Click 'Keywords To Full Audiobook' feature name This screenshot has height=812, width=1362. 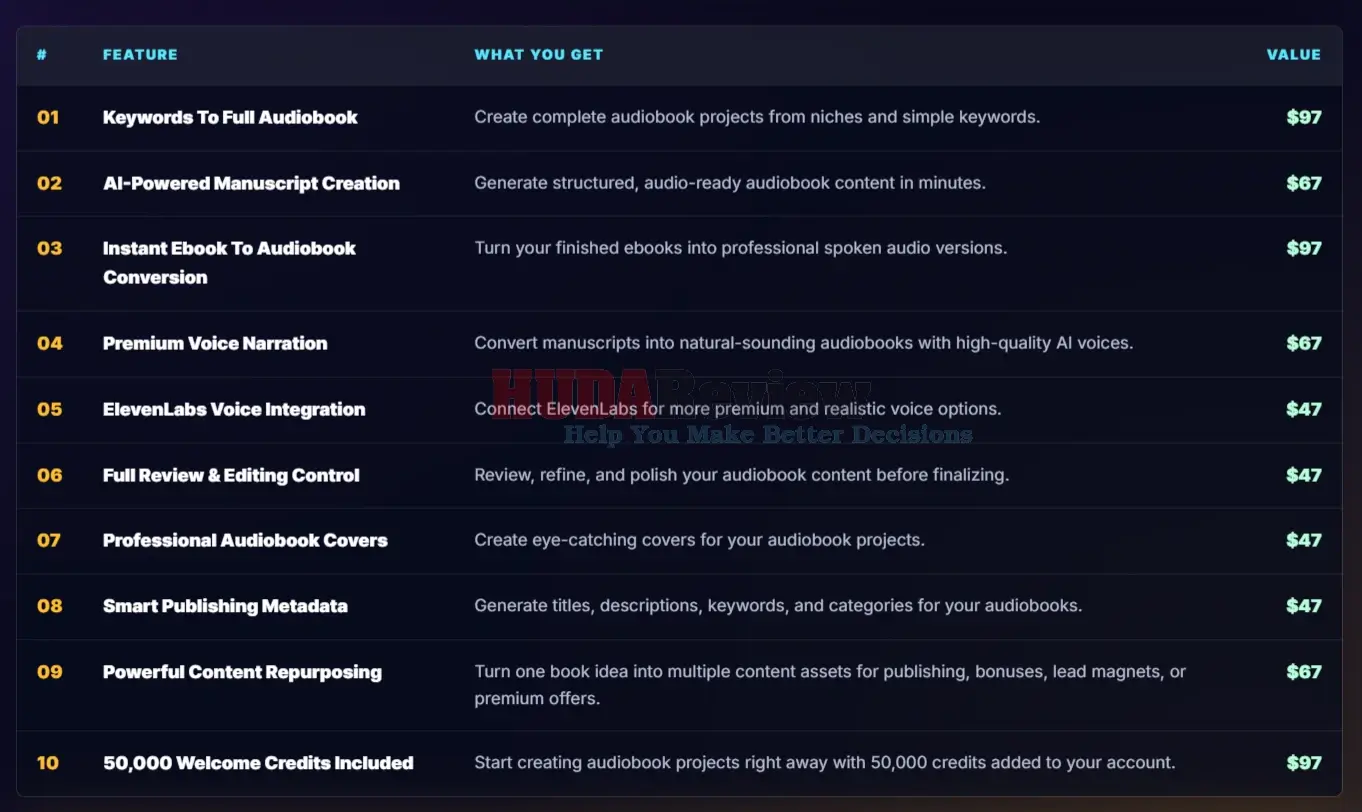pyautogui.click(x=230, y=117)
